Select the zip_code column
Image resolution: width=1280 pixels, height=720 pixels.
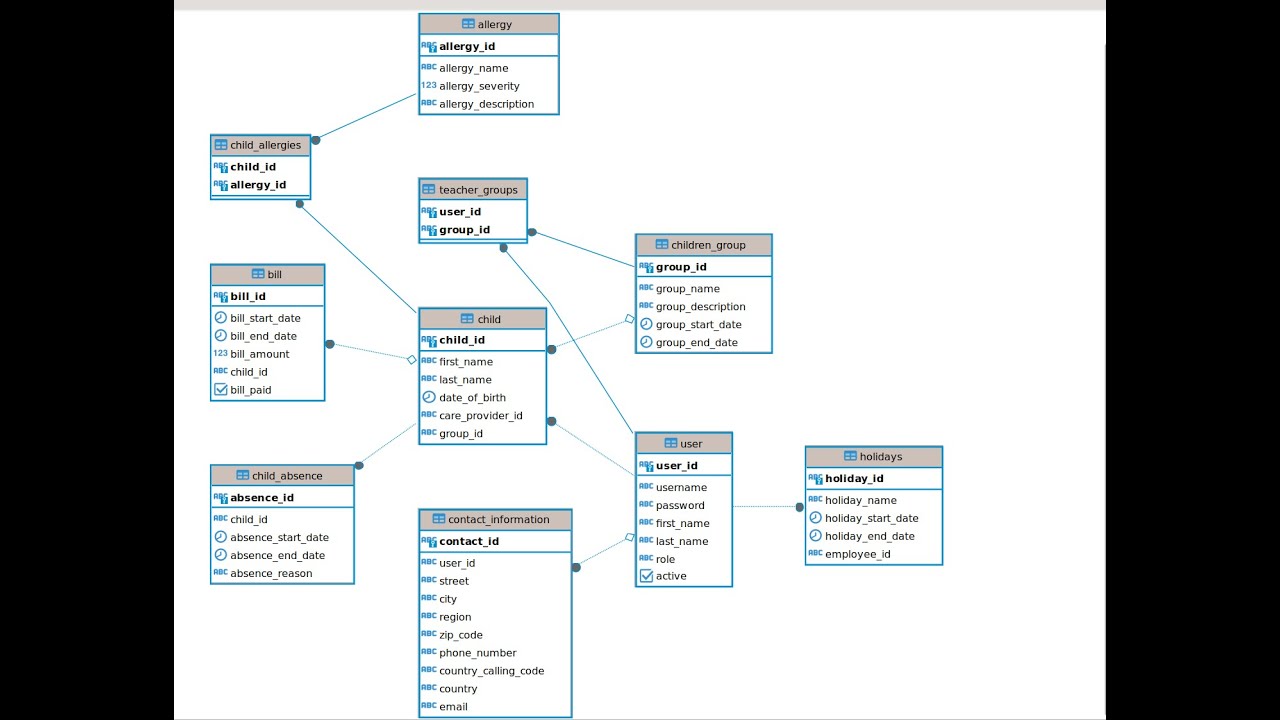pyautogui.click(x=461, y=635)
